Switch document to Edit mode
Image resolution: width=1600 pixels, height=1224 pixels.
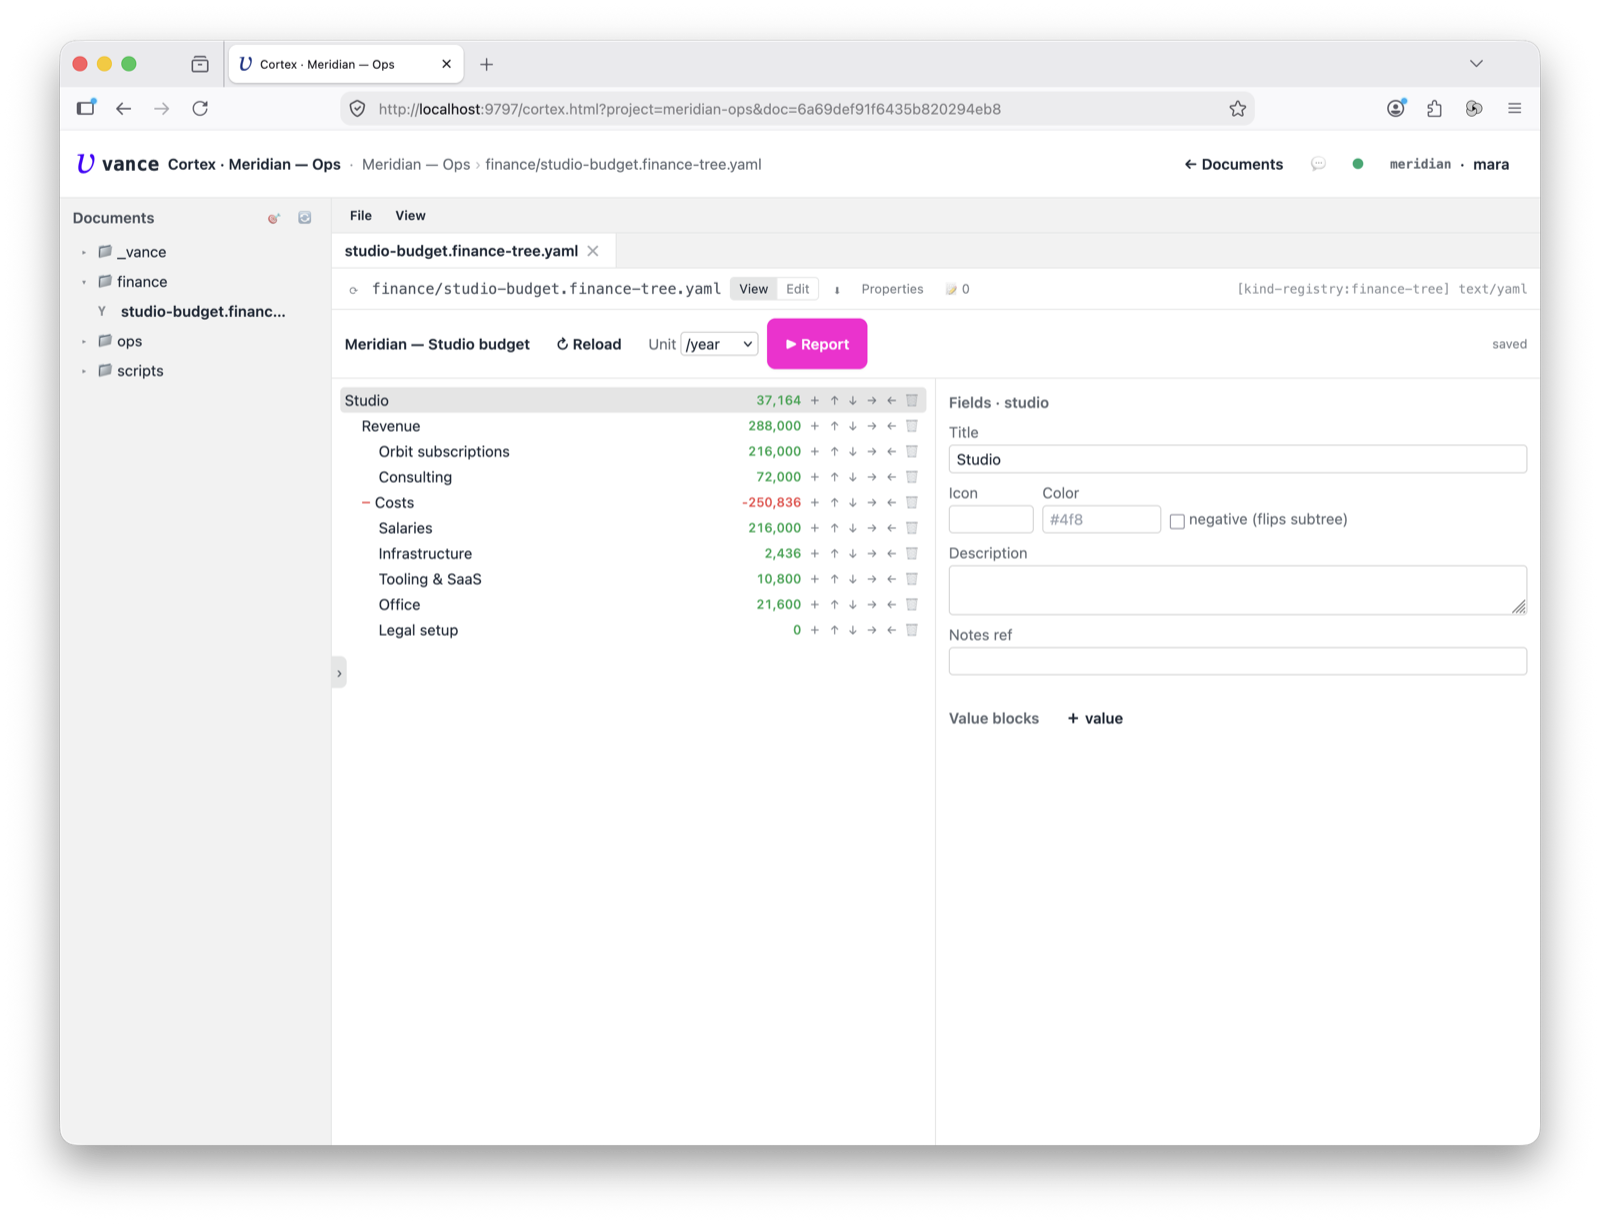[798, 289]
